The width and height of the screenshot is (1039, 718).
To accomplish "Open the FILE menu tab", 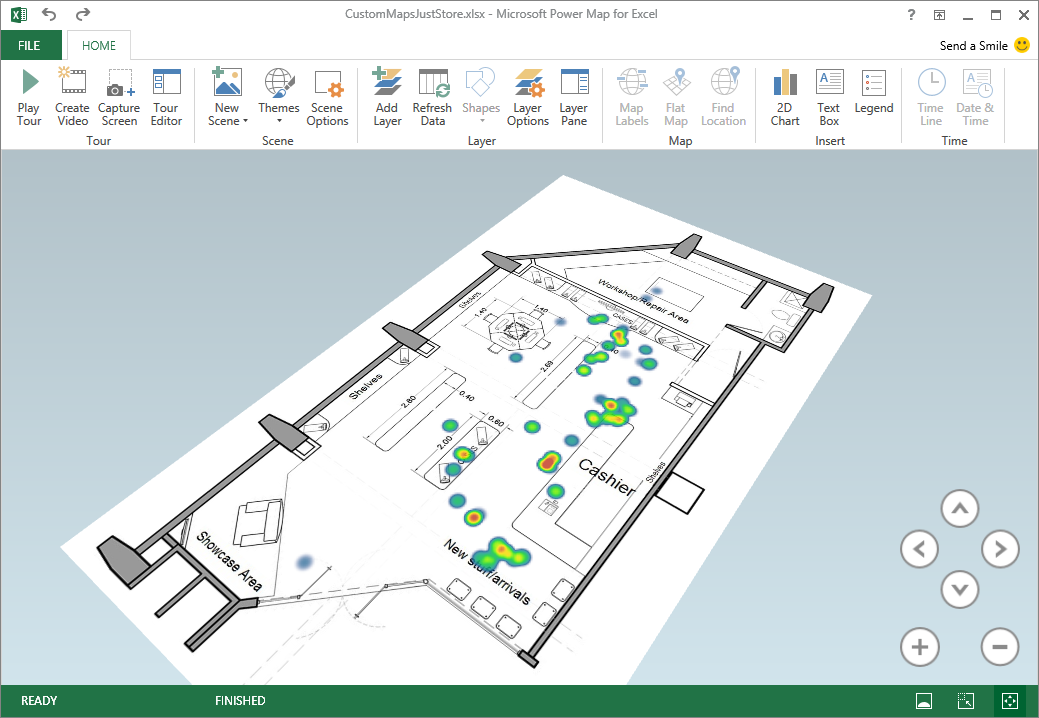I will pyautogui.click(x=29, y=46).
